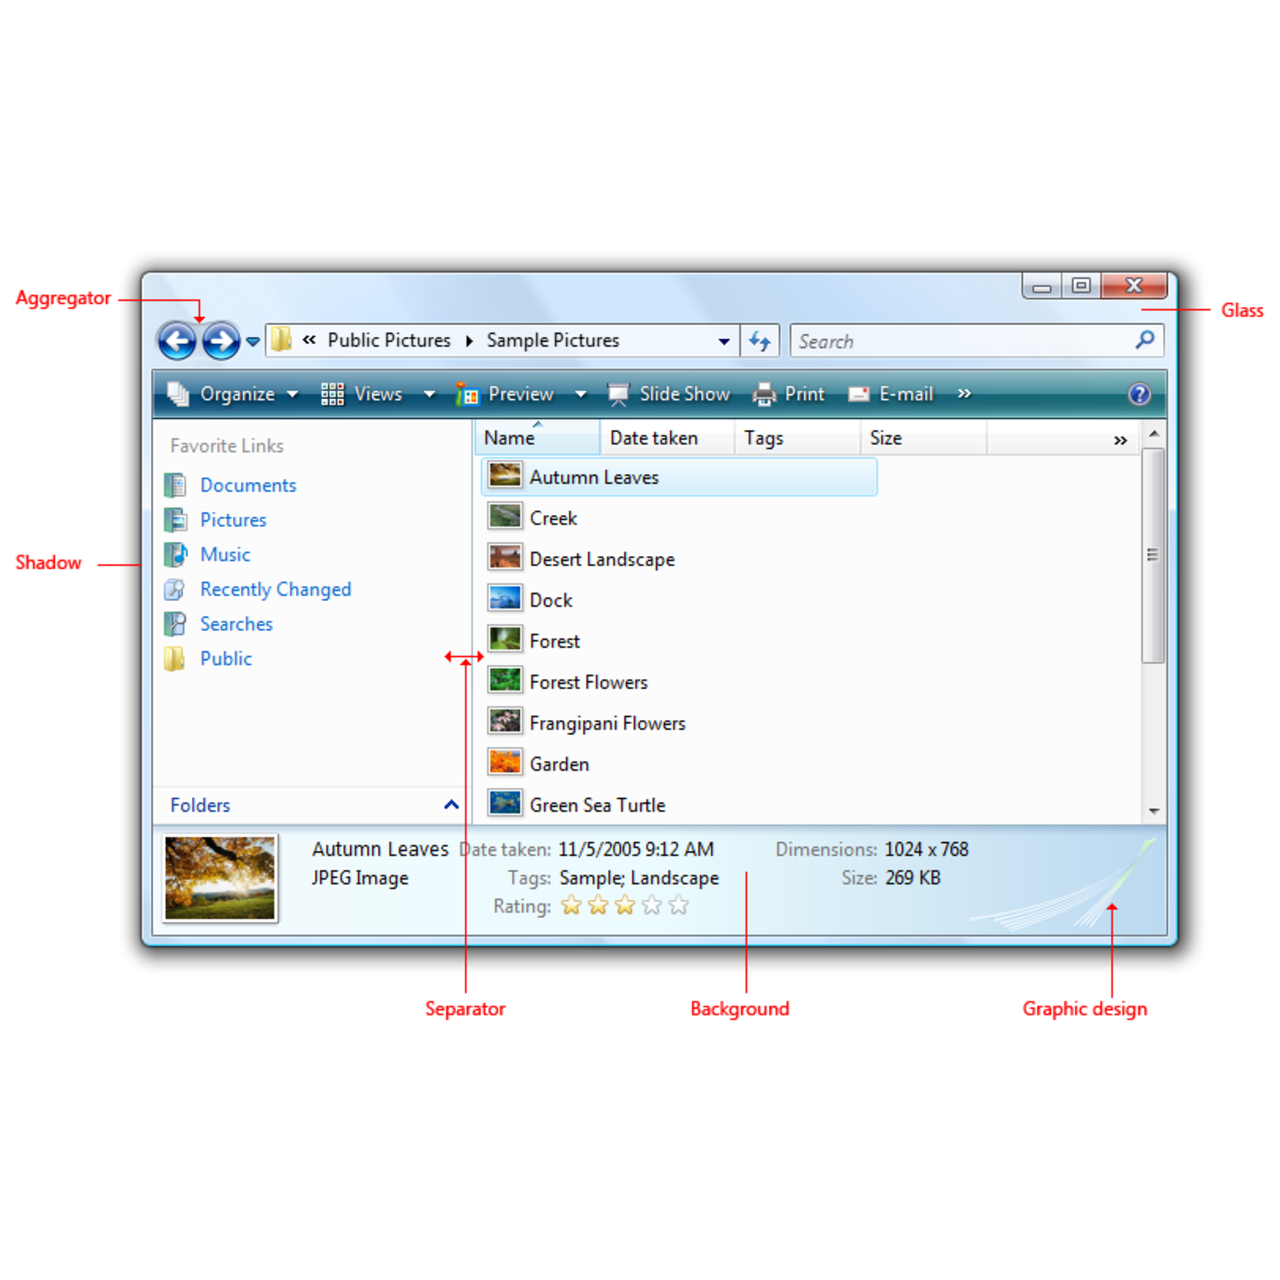Click the back navigation arrow
Viewport: 1280px width, 1280px height.
[x=176, y=340]
